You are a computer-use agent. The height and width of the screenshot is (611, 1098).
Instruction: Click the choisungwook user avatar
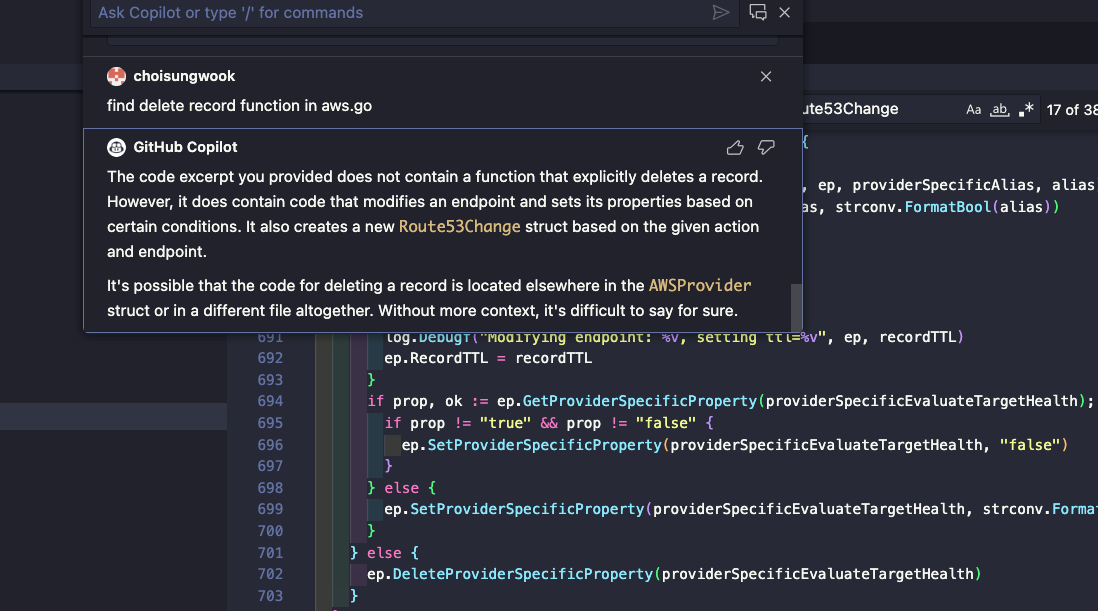(x=116, y=76)
